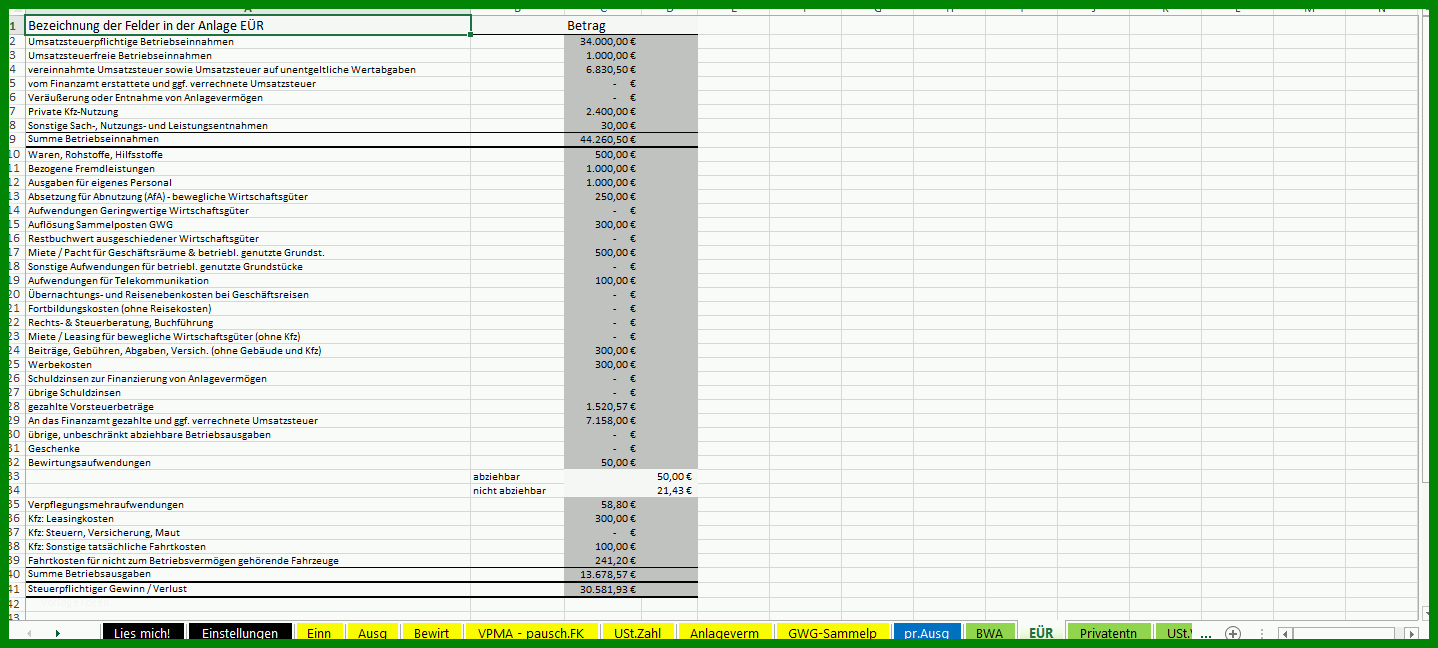Select 'Kfz: Steuern, Versicherung, Maut' label
Screen dimensions: 1438x648
104,533
